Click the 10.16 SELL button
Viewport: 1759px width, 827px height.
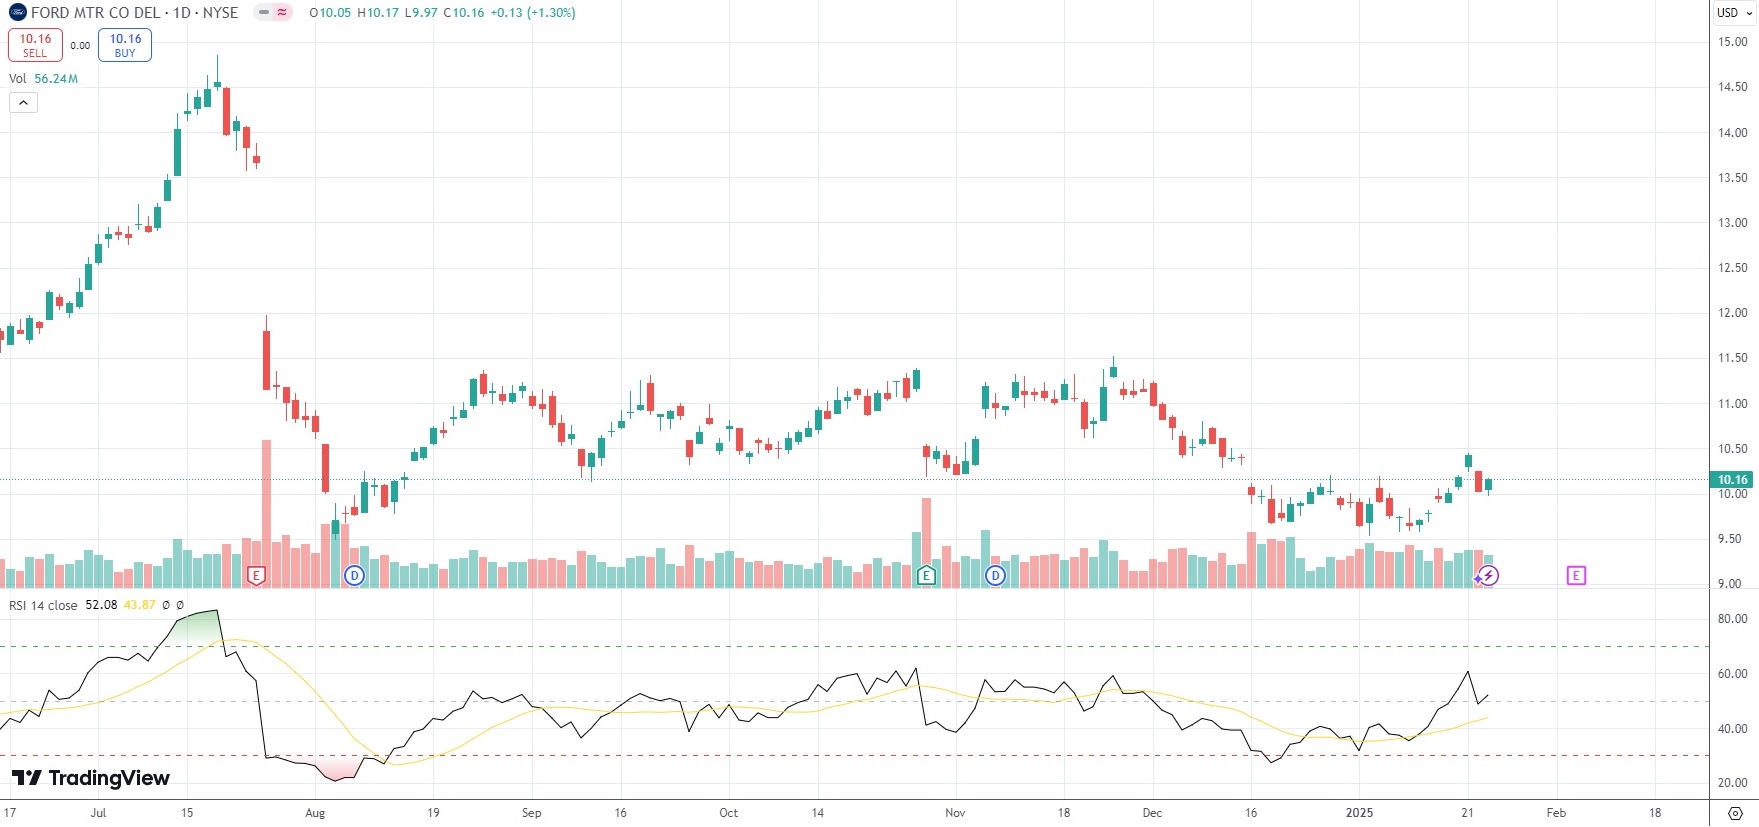coord(35,45)
